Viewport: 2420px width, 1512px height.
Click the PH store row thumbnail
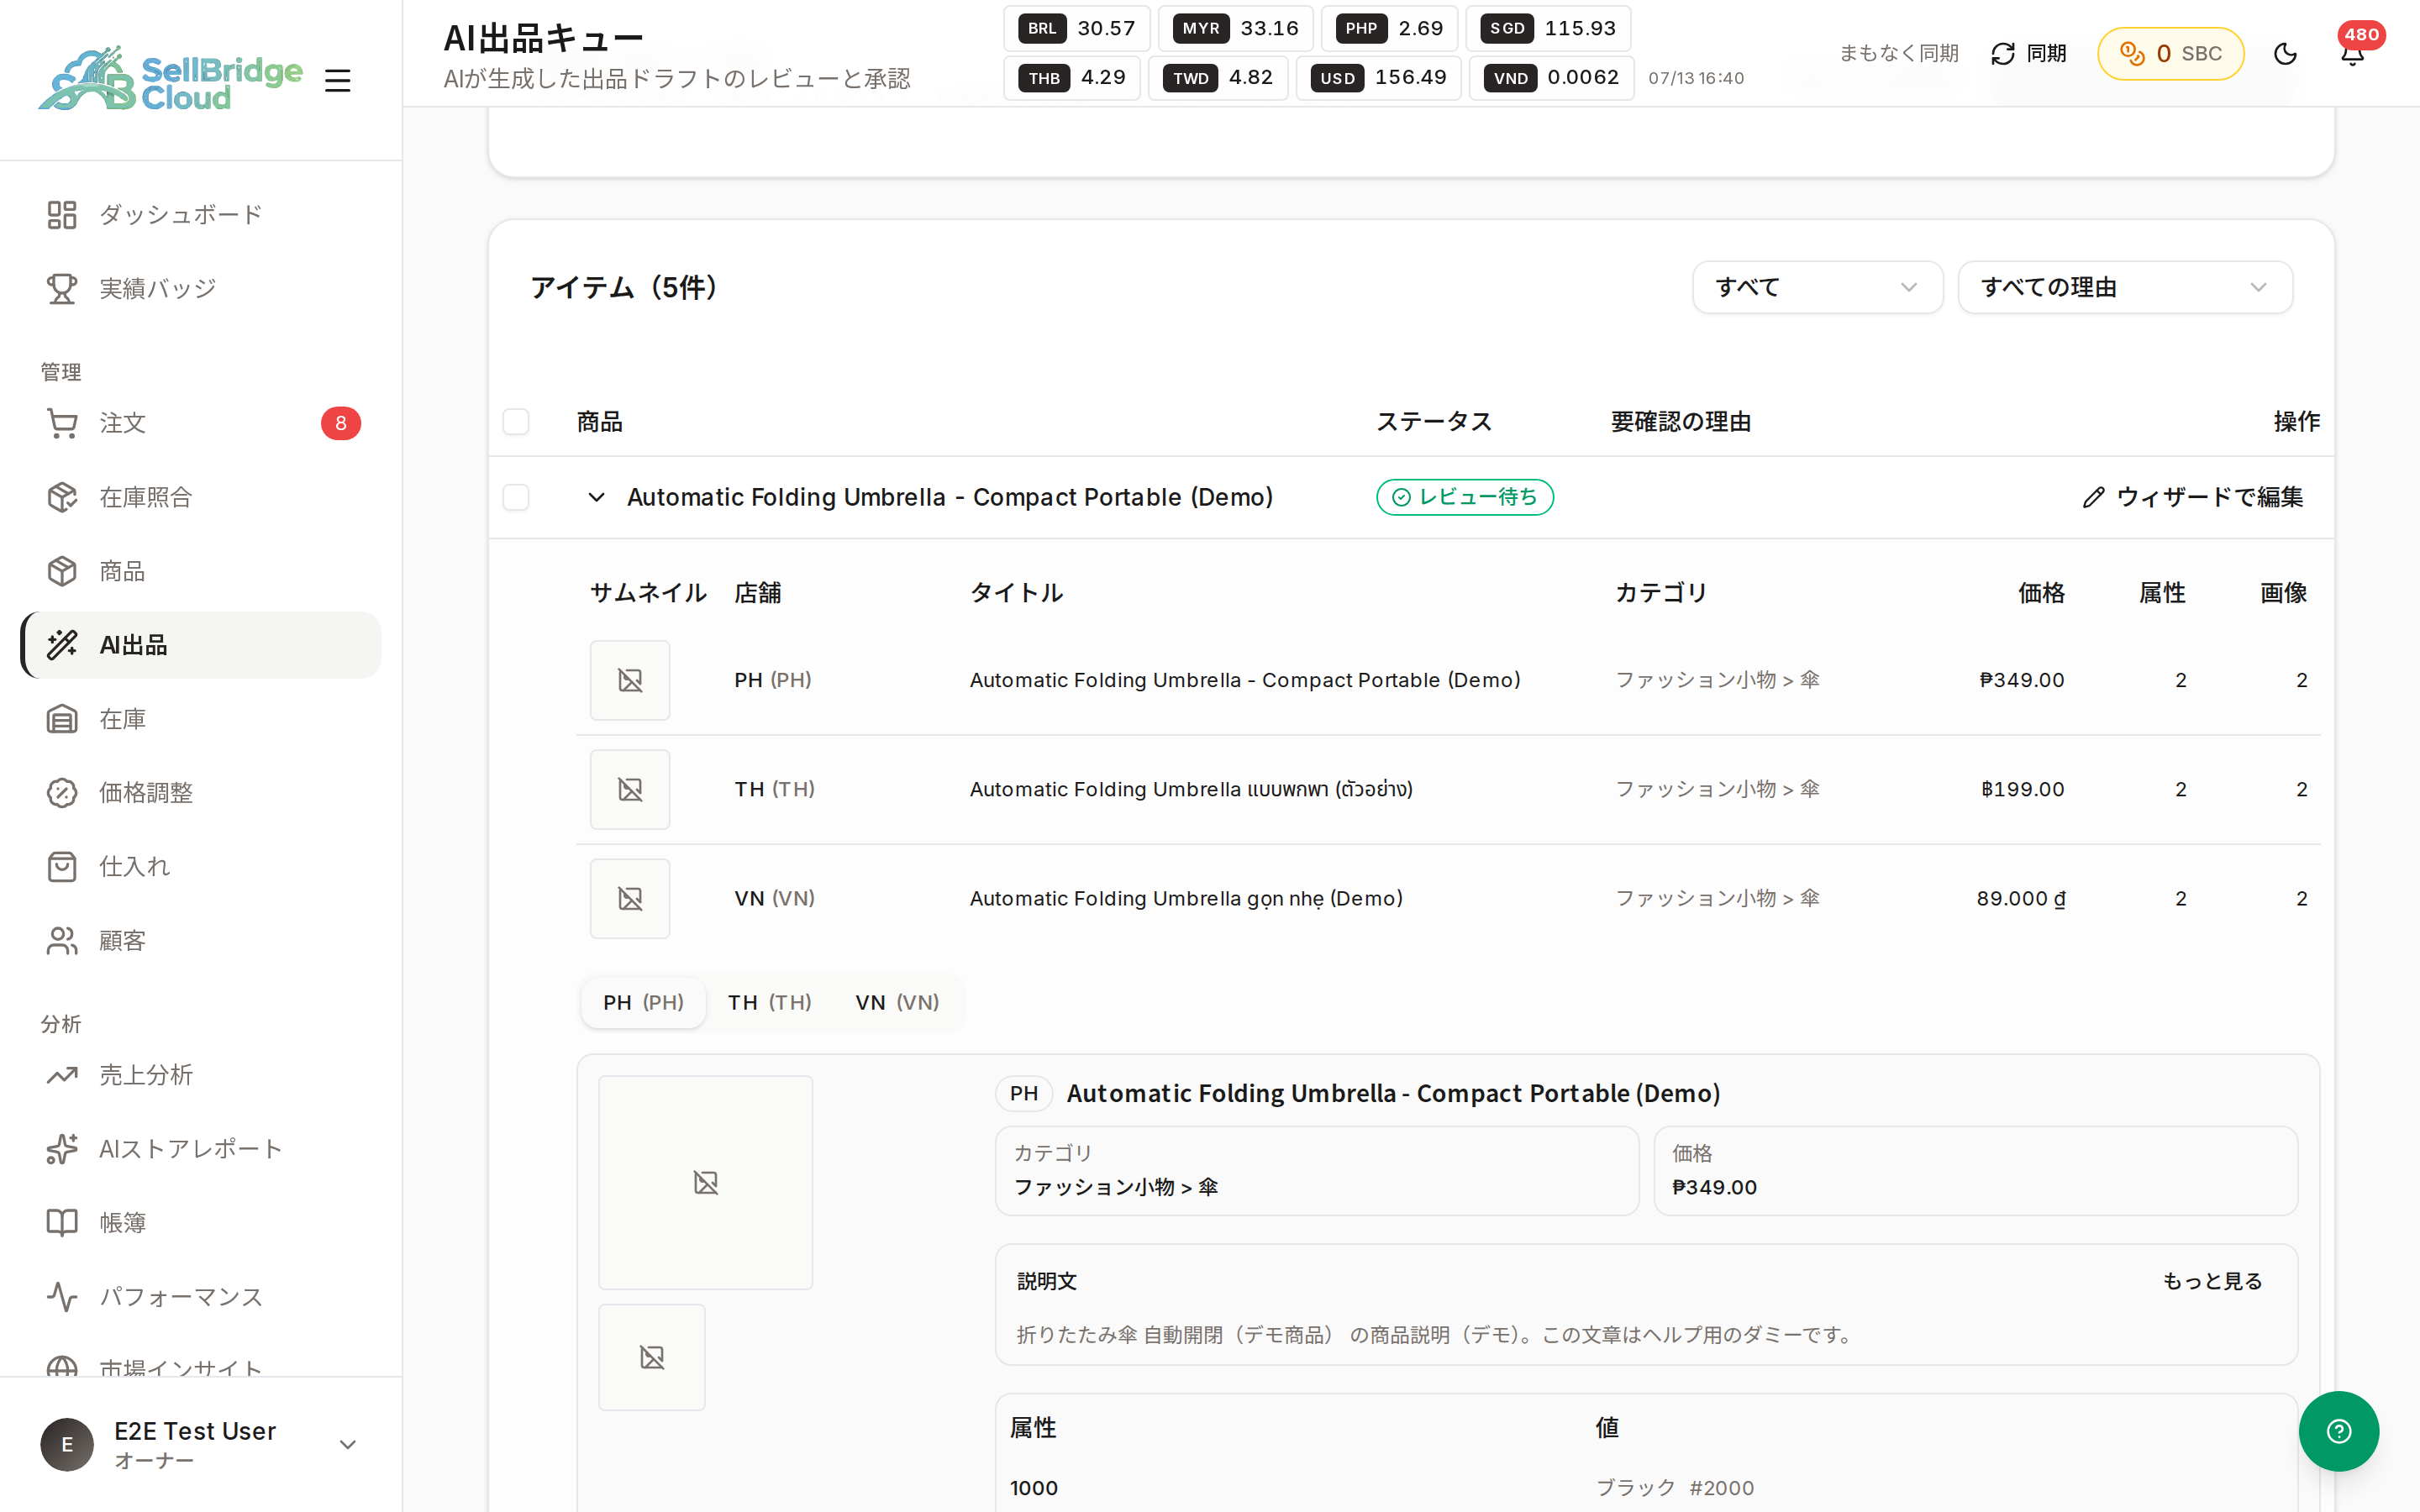pos(630,680)
